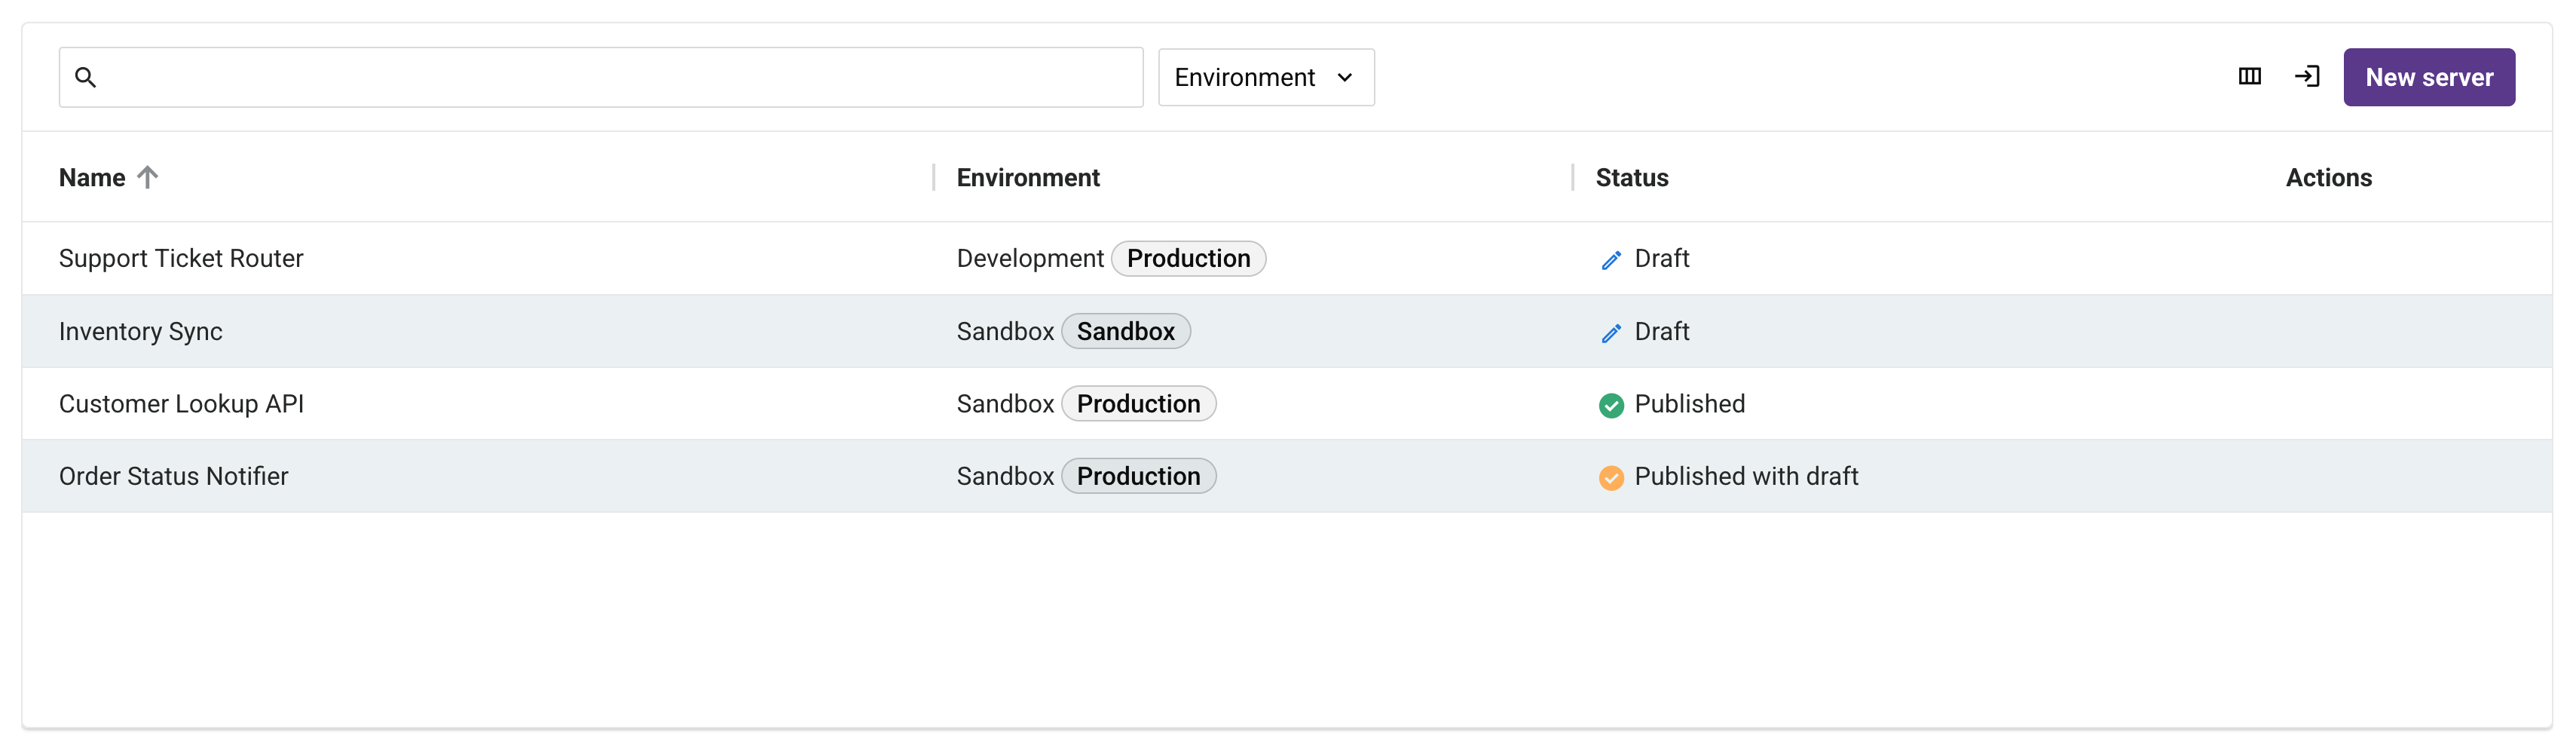This screenshot has width=2576, height=748.
Task: Open the Environment filter dropdown
Action: (x=1265, y=77)
